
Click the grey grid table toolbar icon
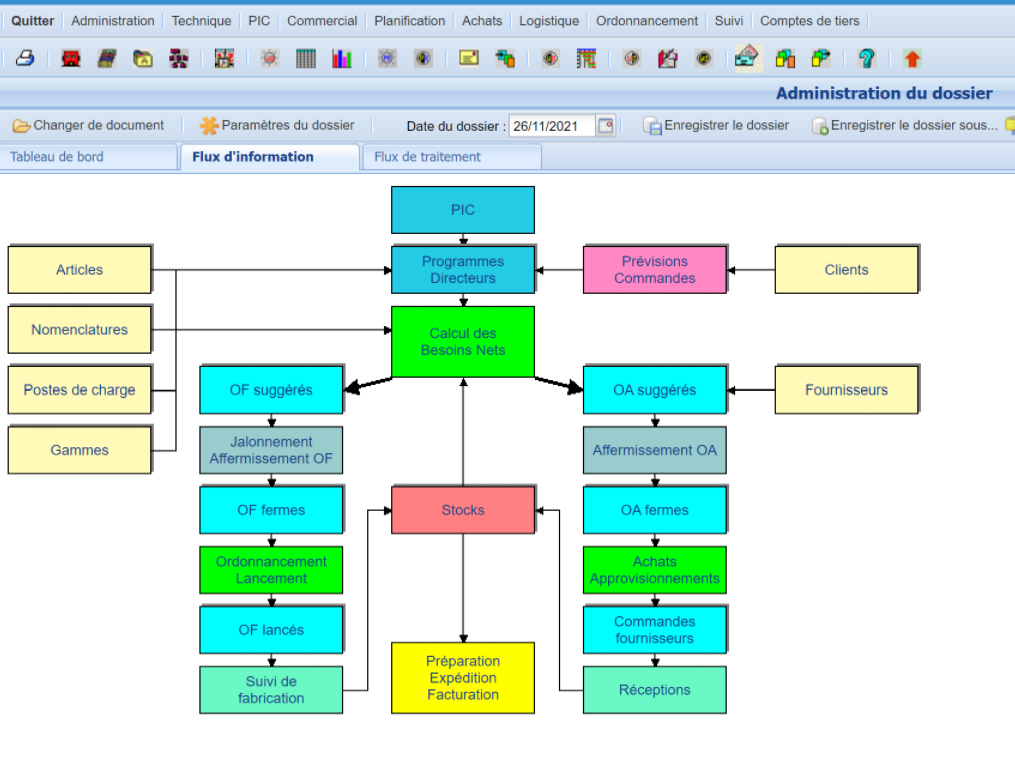tap(306, 59)
